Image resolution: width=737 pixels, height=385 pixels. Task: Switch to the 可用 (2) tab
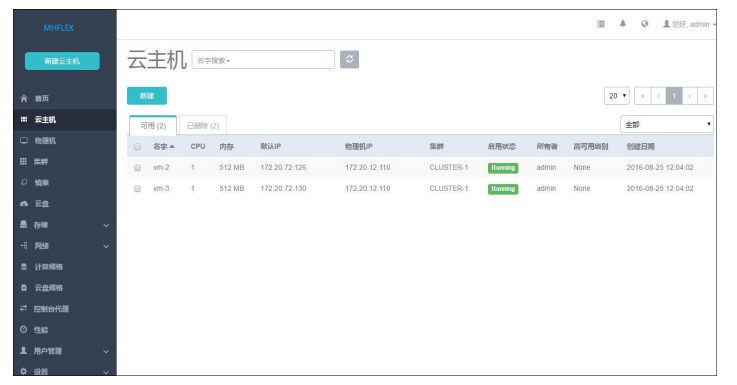click(153, 126)
